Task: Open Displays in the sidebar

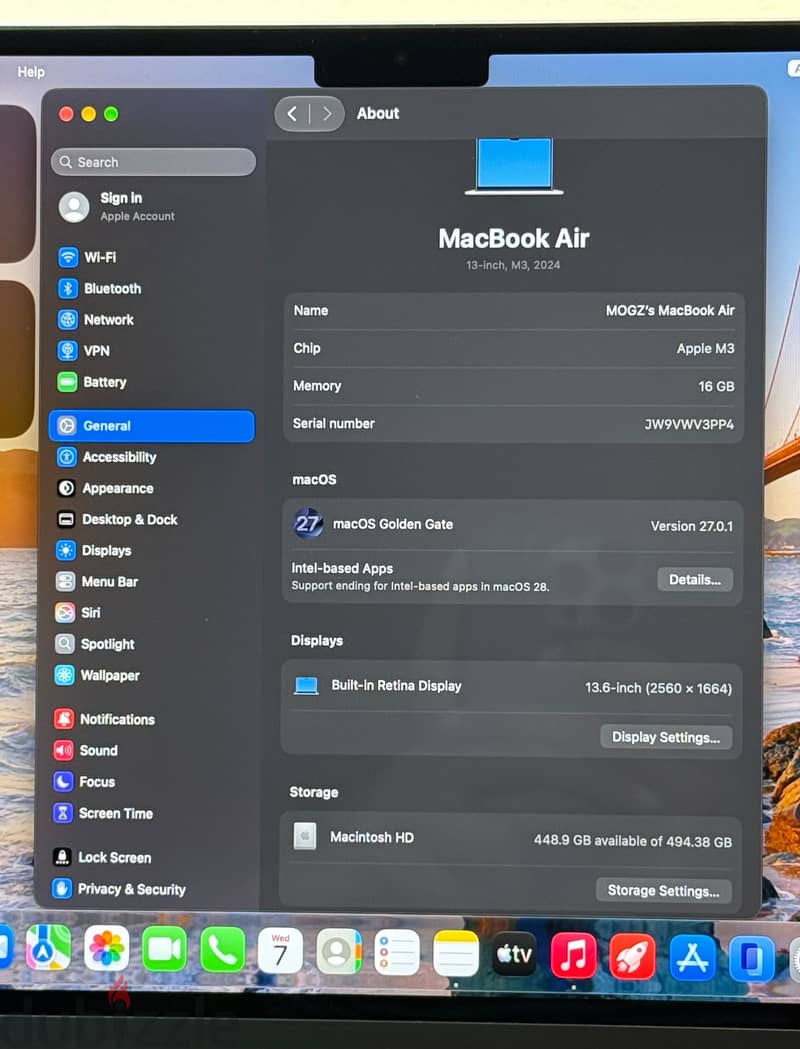Action: tap(94, 551)
